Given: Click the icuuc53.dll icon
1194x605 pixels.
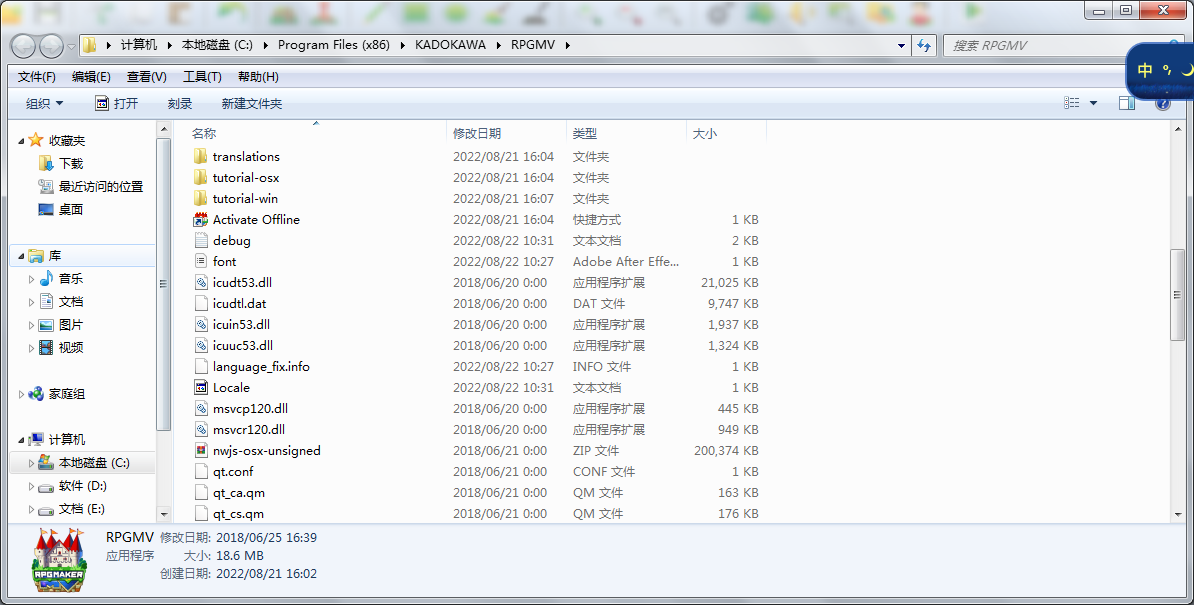Looking at the screenshot, I should pos(200,345).
